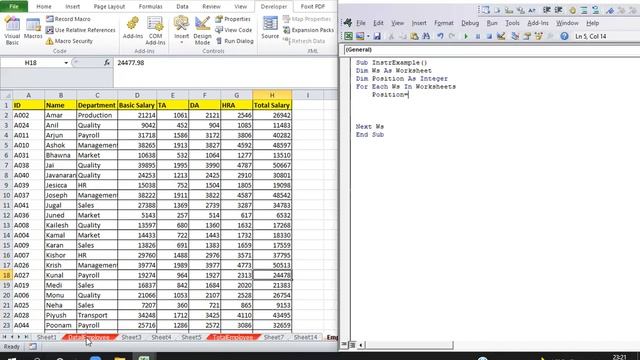Click Run Dialog in ribbon
The width and height of the screenshot is (640, 360).
coord(234,41)
